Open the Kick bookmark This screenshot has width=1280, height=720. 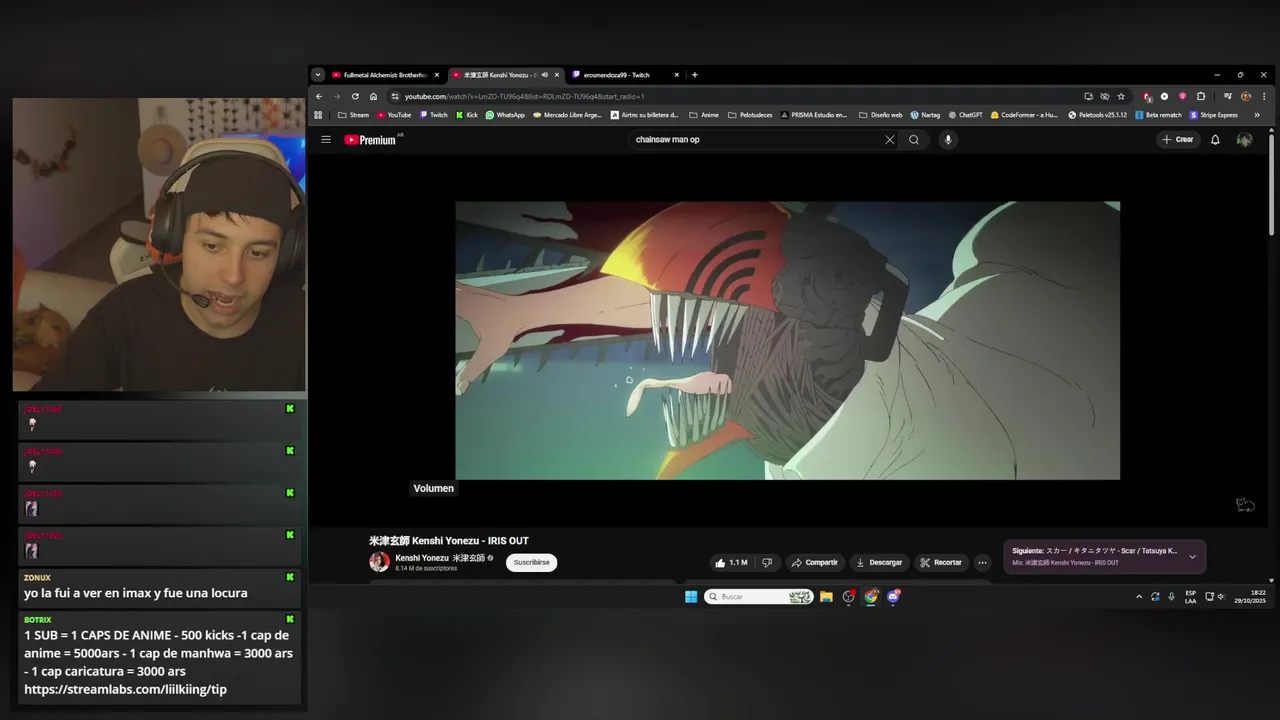(x=466, y=115)
